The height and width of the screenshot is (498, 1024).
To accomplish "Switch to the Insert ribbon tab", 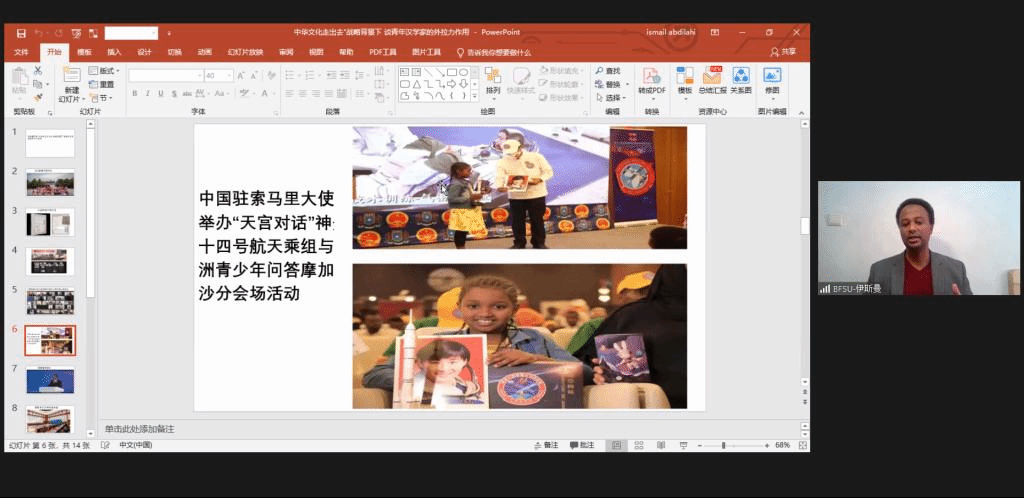I will [x=114, y=52].
